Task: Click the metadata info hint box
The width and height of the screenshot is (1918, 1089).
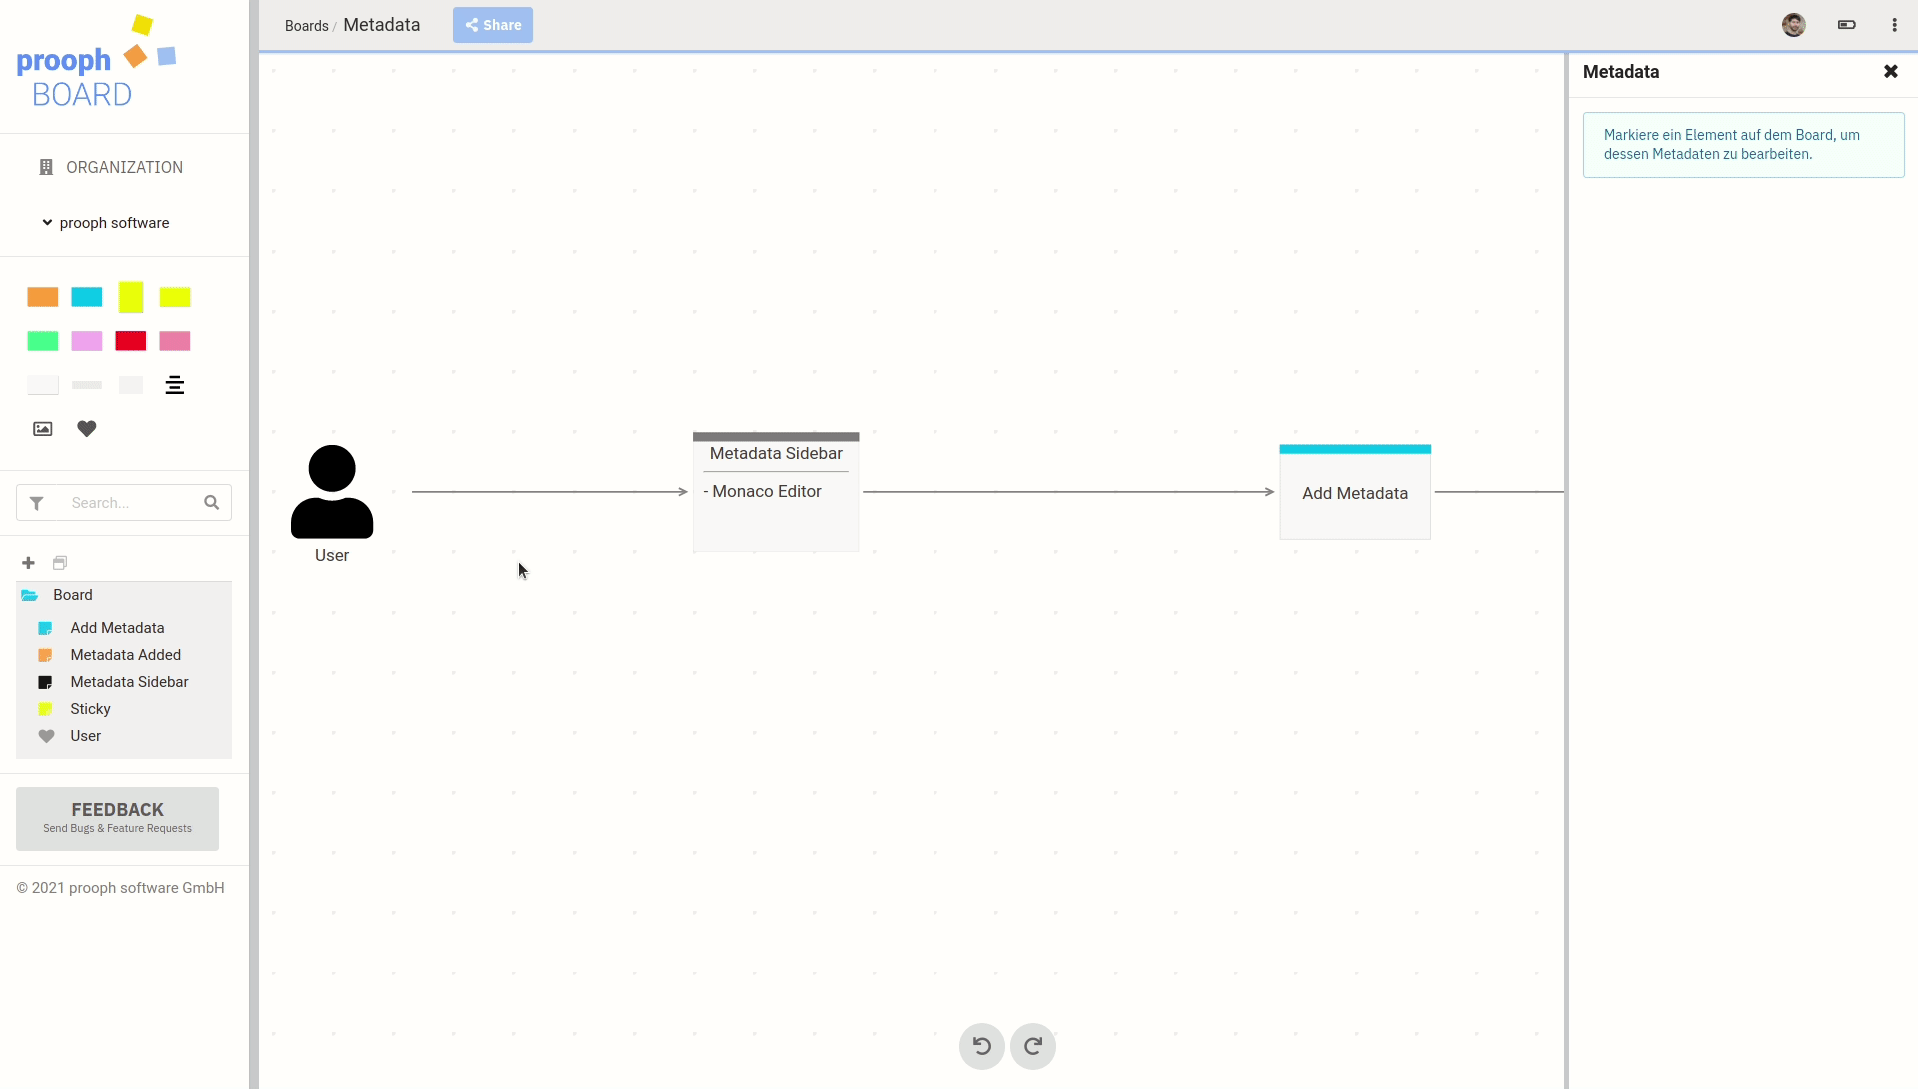Action: point(1743,145)
